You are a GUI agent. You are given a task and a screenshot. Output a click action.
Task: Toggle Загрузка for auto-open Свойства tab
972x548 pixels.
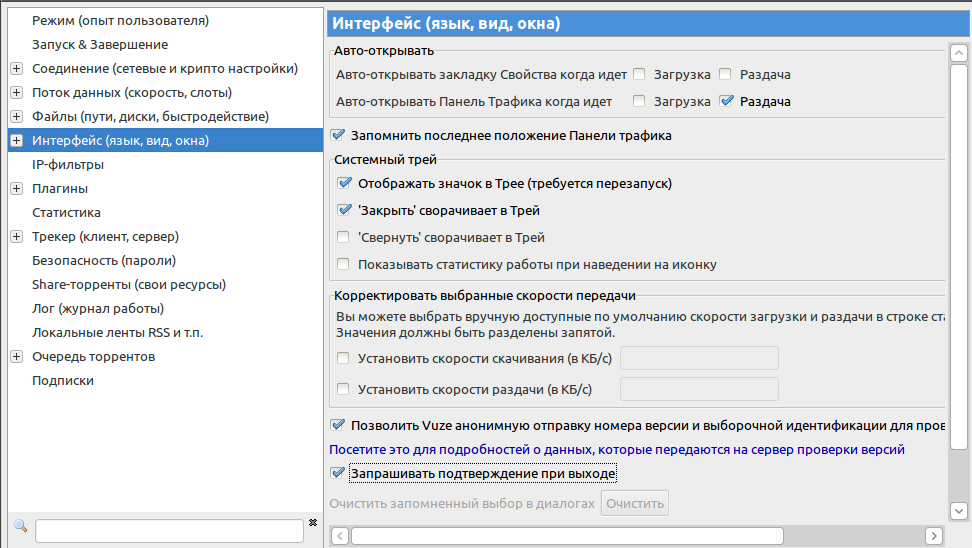[639, 74]
